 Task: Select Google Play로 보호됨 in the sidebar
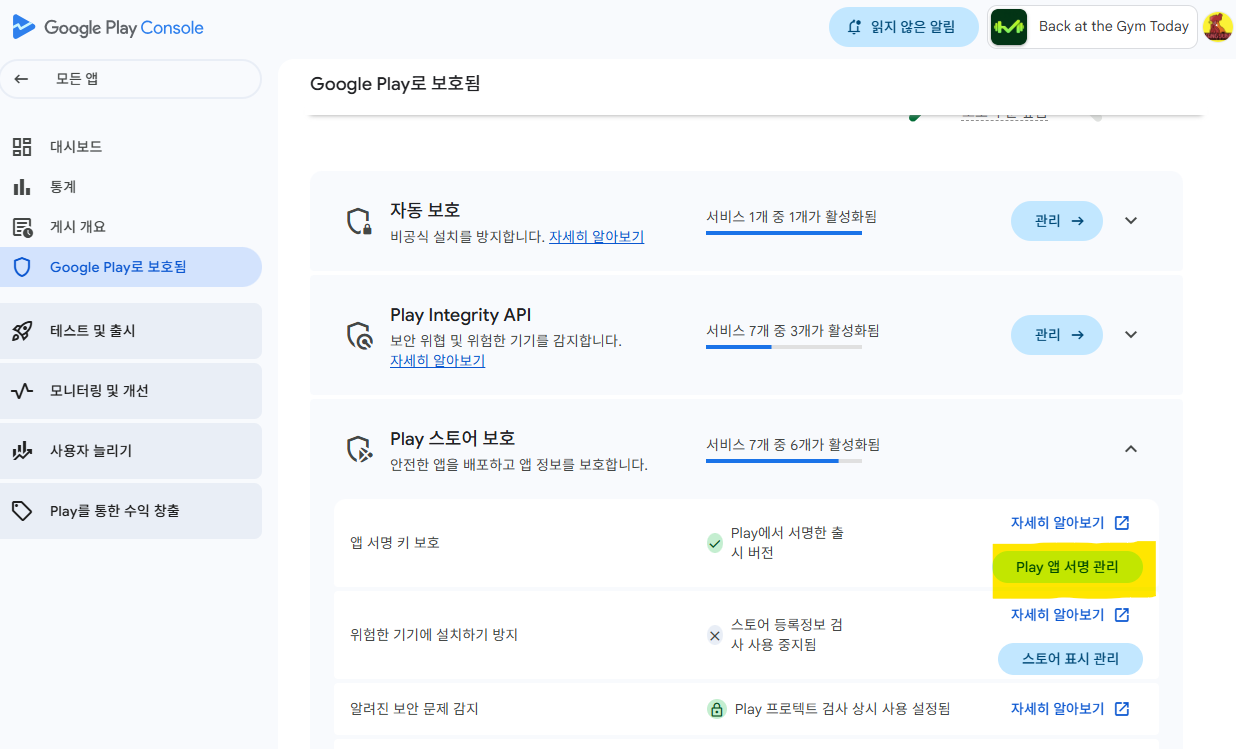(x=131, y=267)
